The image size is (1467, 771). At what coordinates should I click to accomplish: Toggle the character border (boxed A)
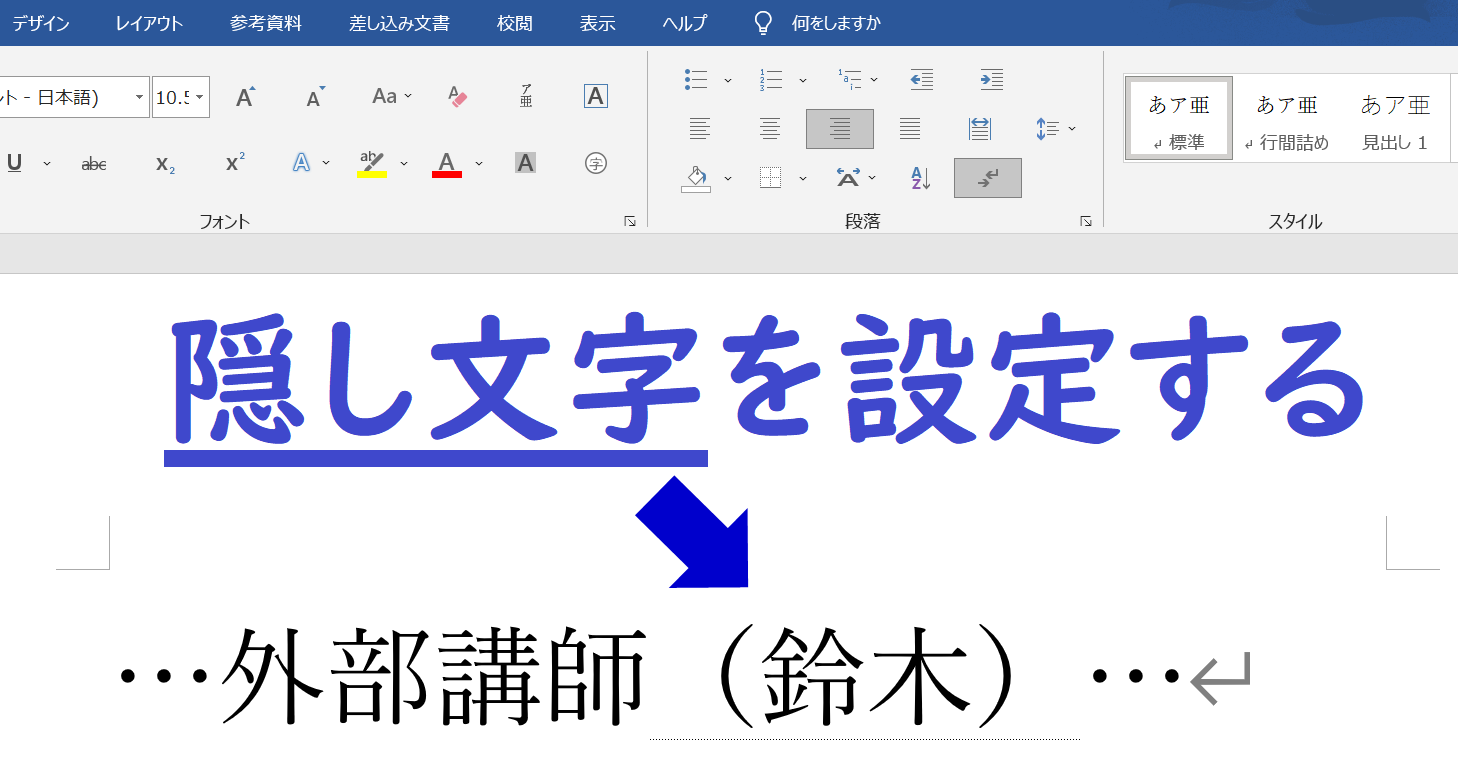[x=596, y=97]
